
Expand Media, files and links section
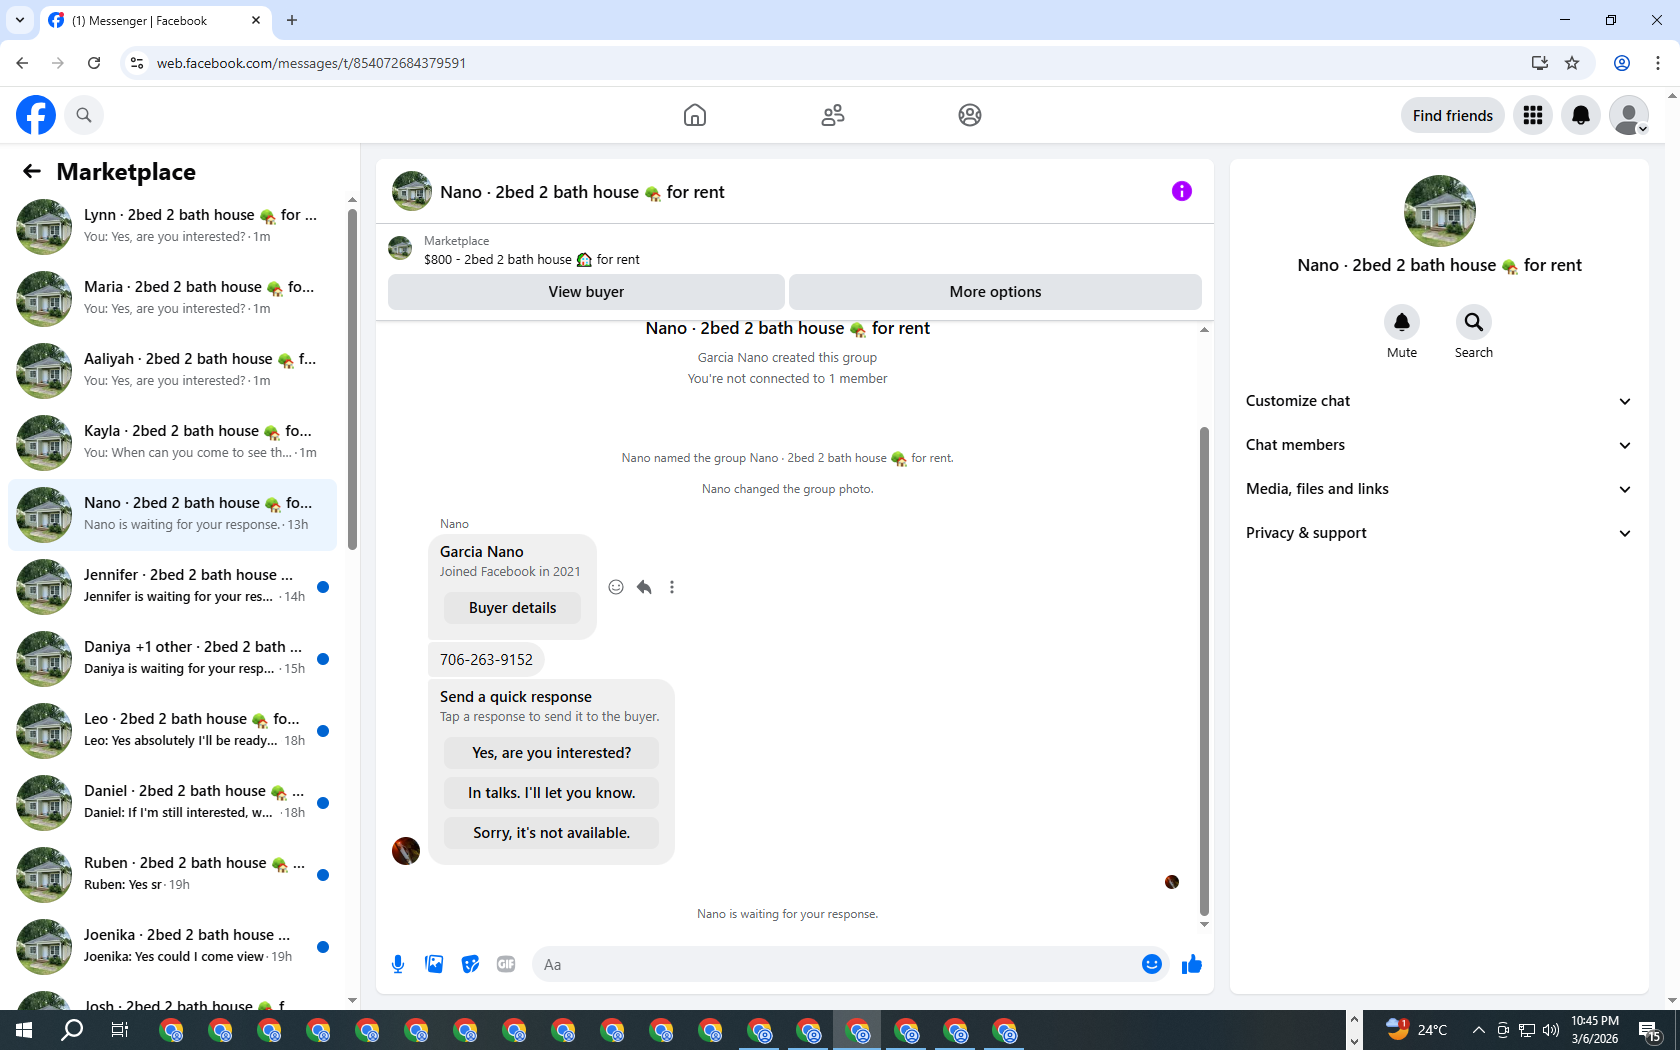point(1439,489)
